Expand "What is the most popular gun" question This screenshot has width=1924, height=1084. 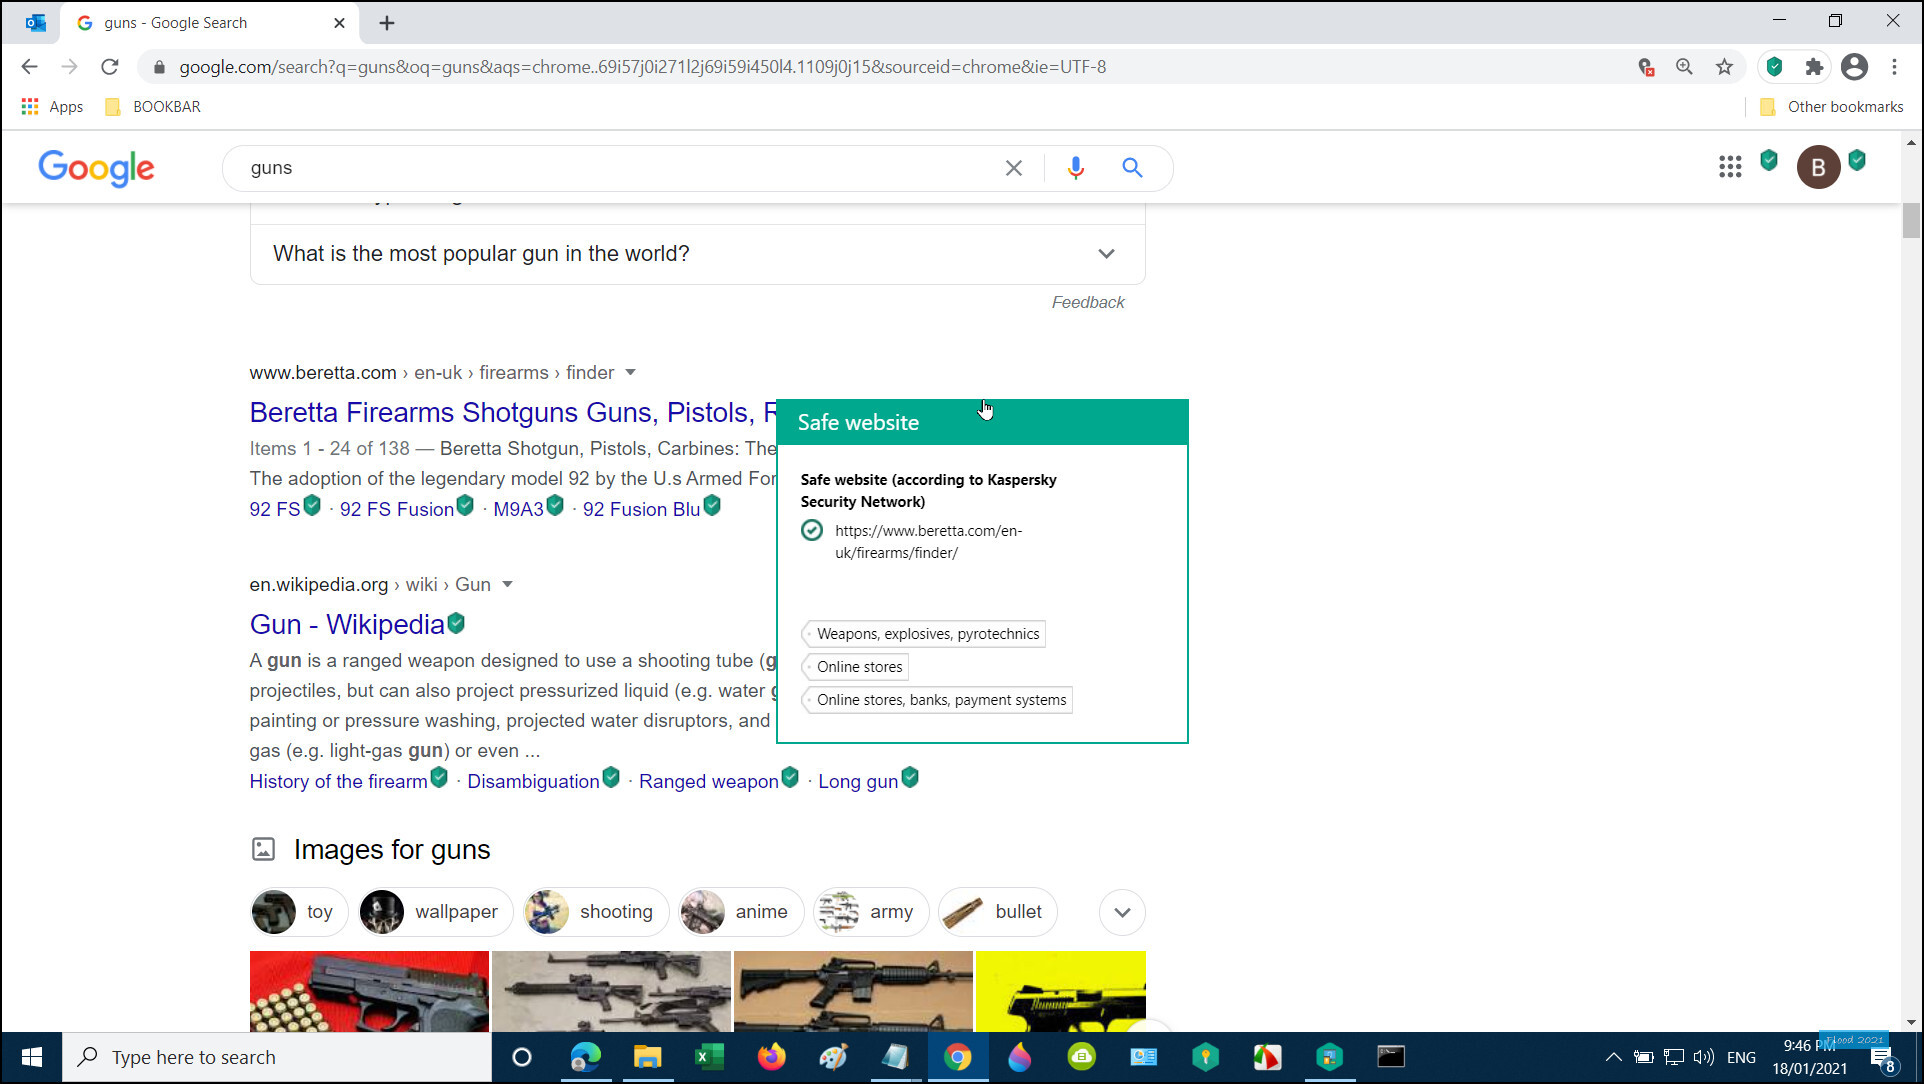click(1105, 254)
